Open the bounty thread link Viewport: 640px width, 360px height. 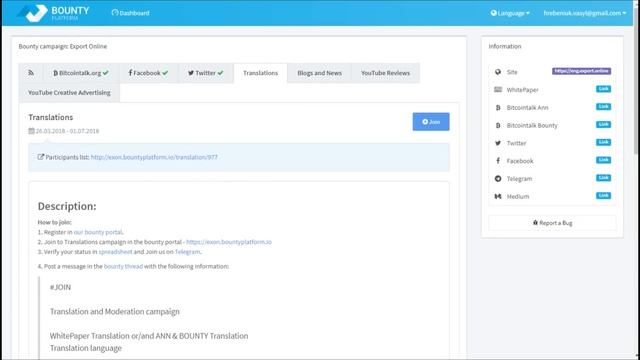point(123,267)
